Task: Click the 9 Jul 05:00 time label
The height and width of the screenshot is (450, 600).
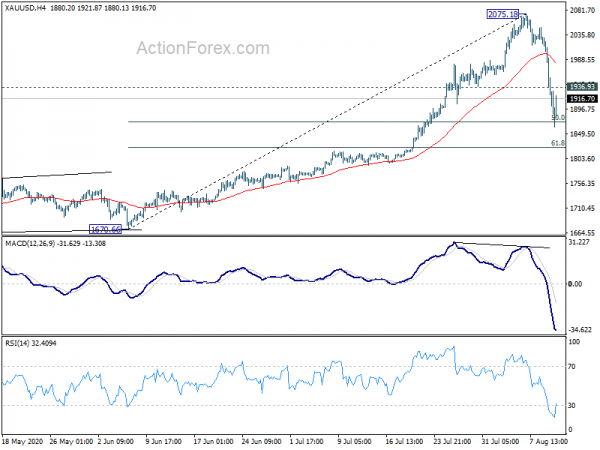Action: pos(356,441)
